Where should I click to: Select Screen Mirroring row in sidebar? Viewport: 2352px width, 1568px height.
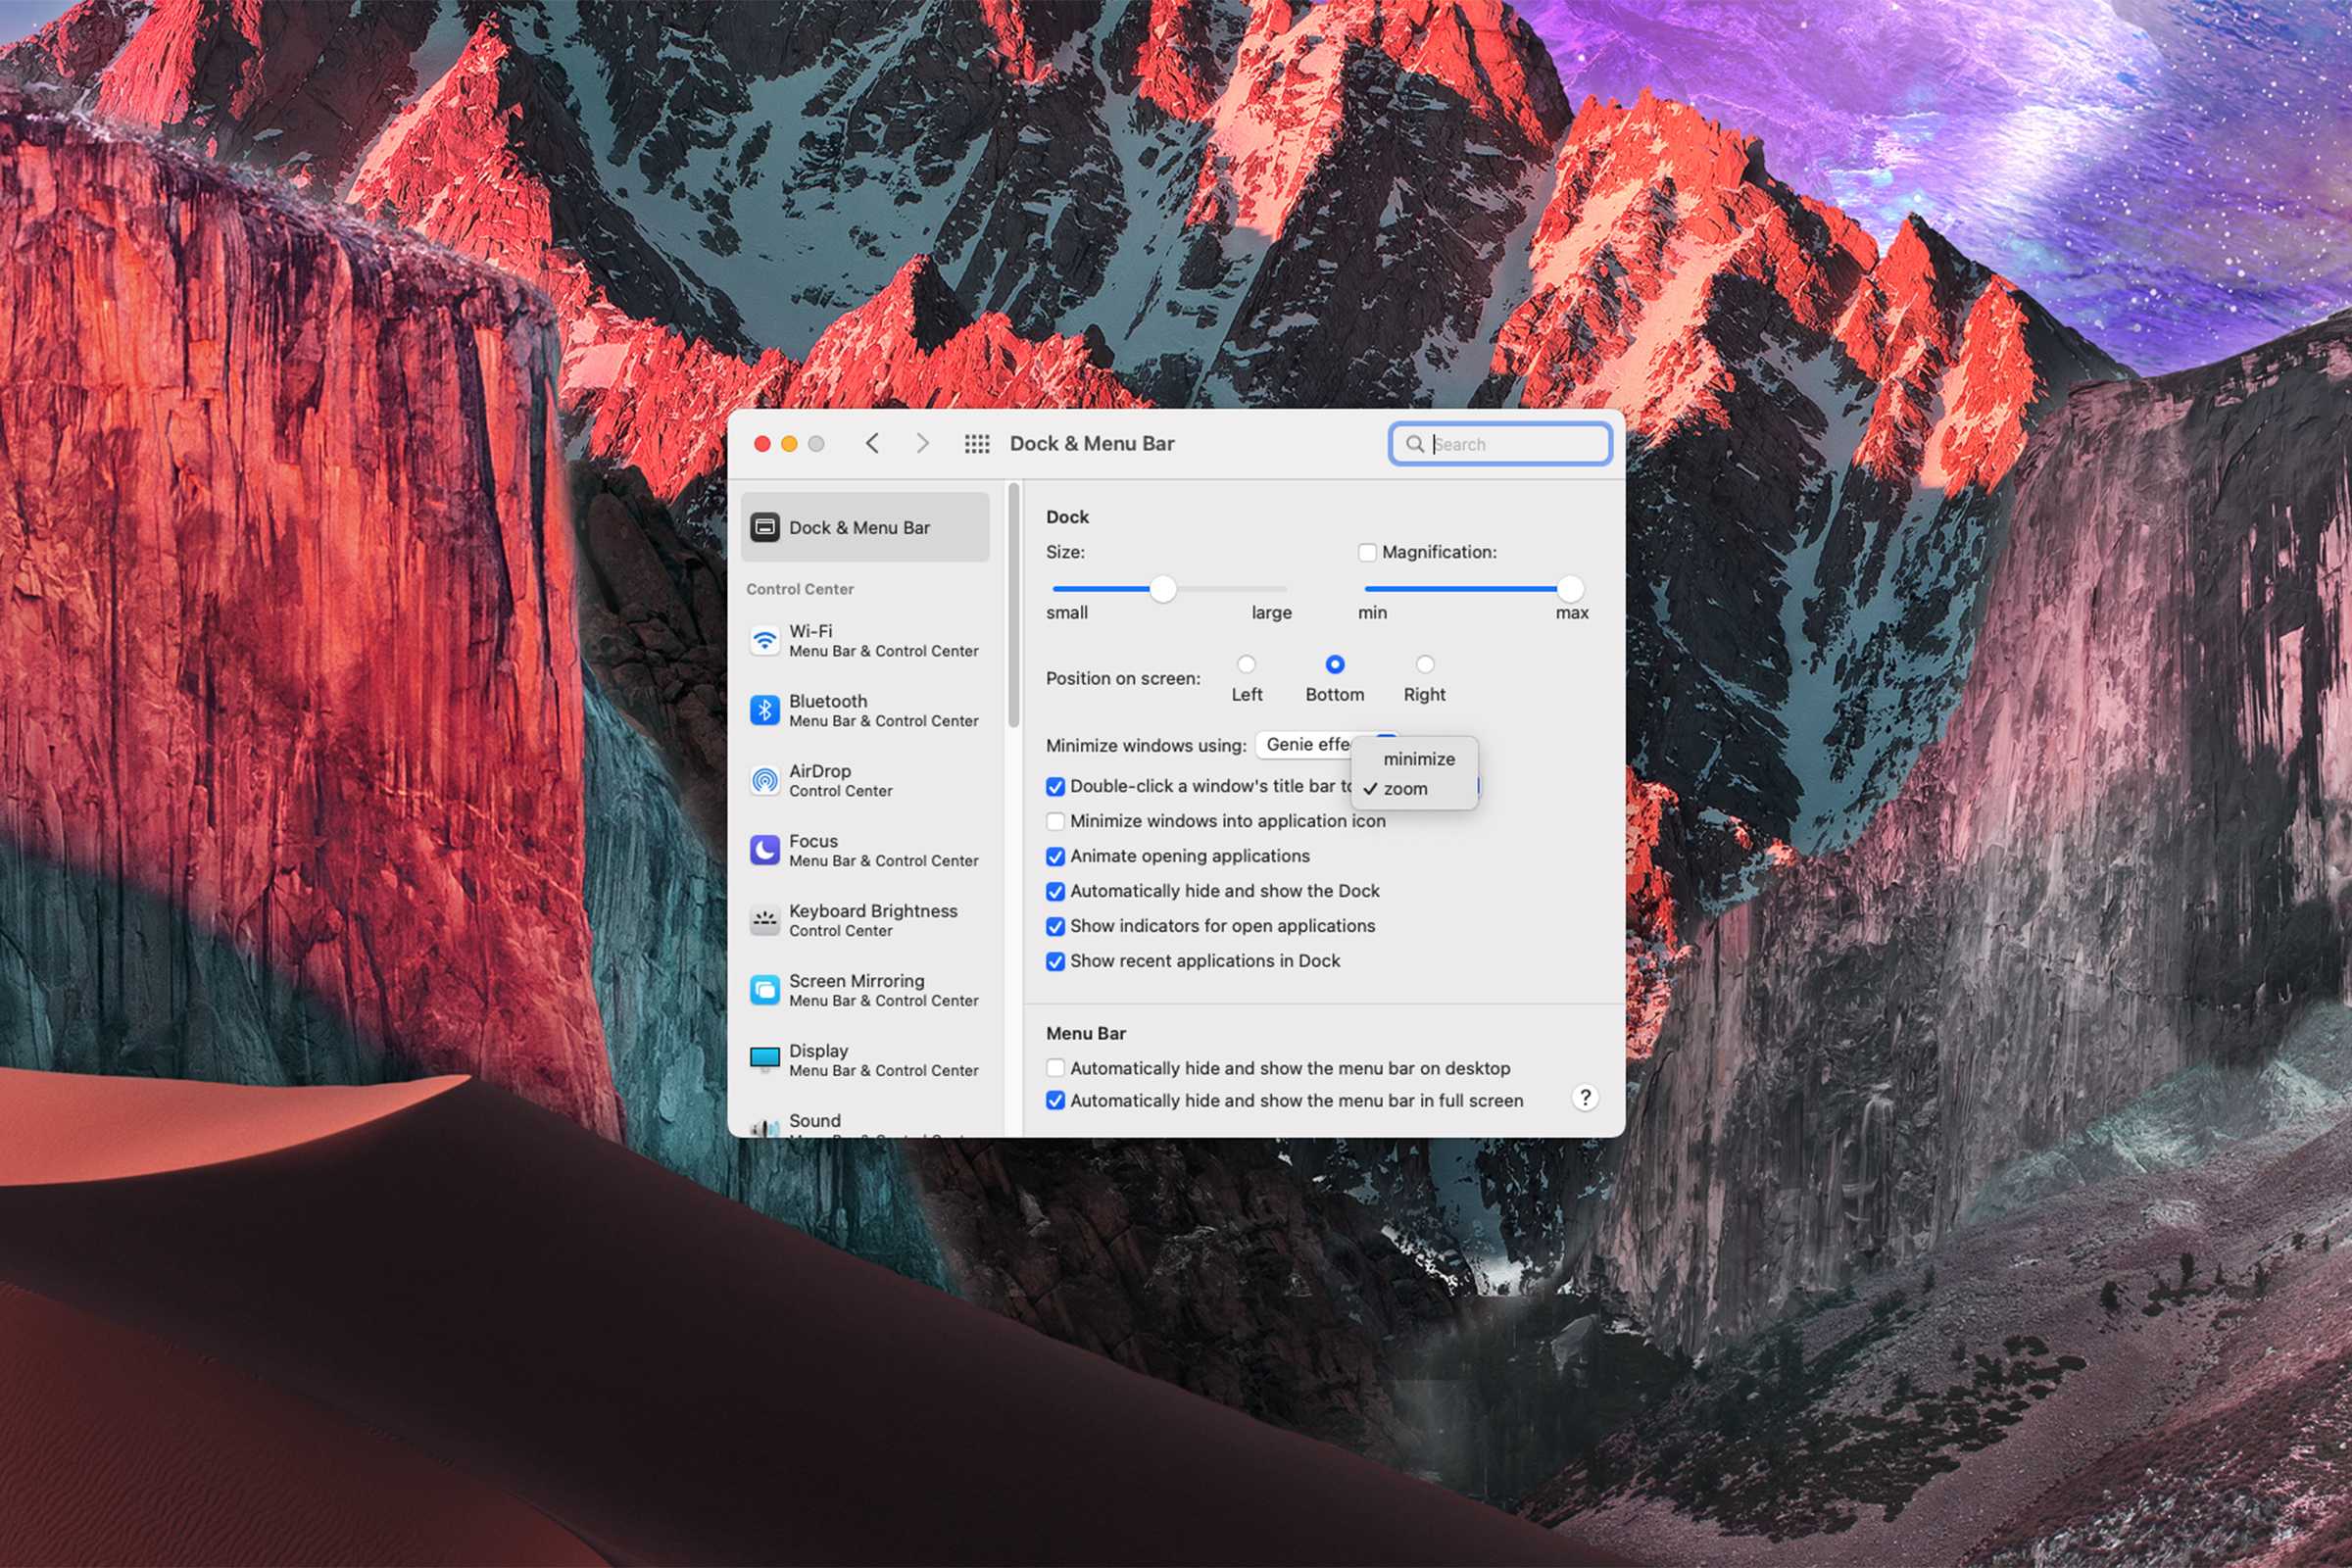[866, 990]
